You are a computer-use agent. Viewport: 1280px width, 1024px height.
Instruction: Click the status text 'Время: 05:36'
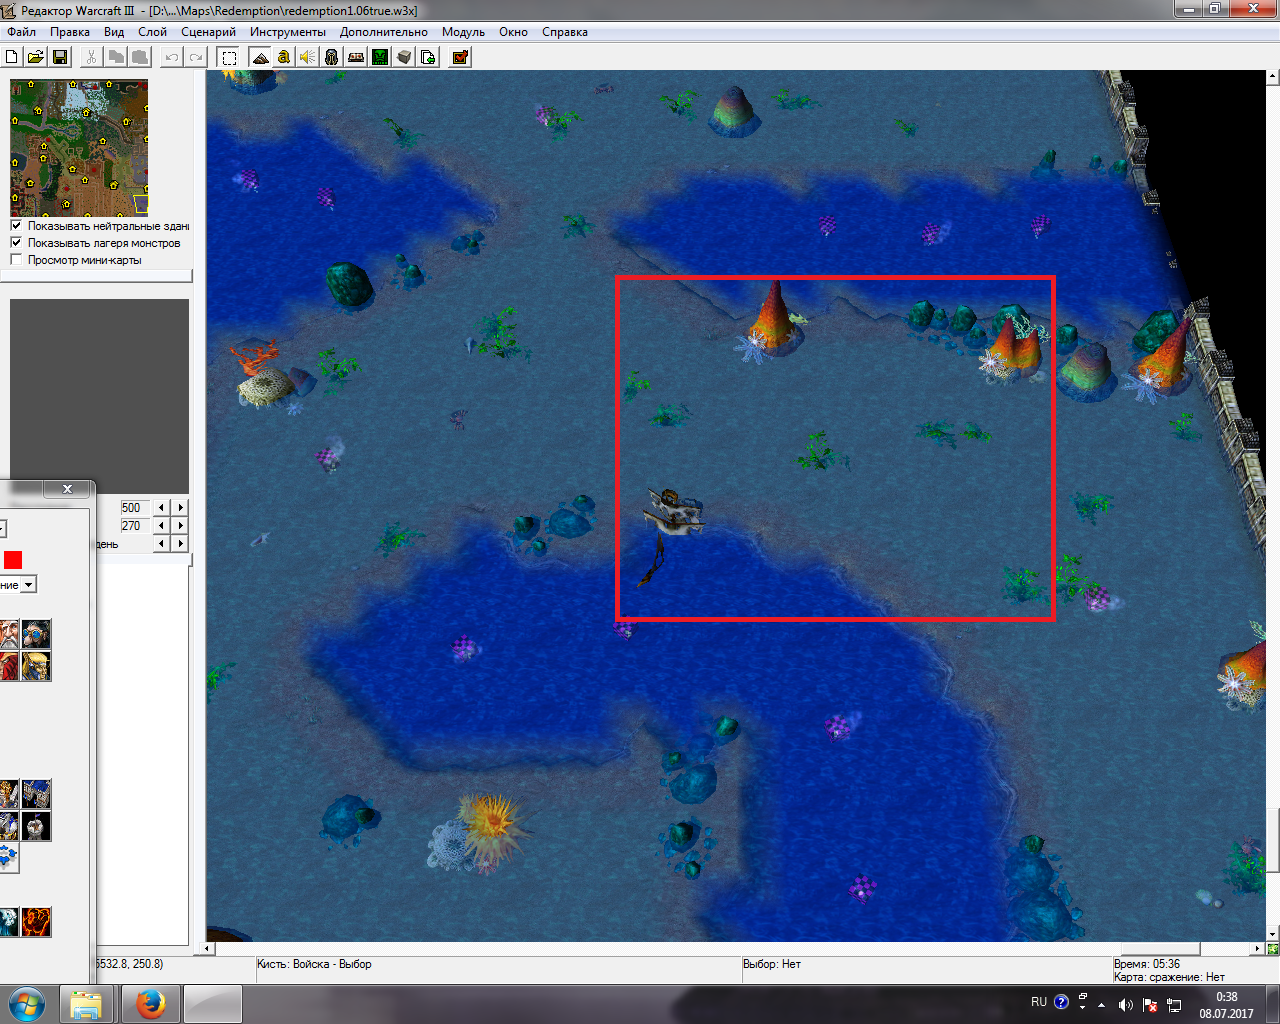1147,964
